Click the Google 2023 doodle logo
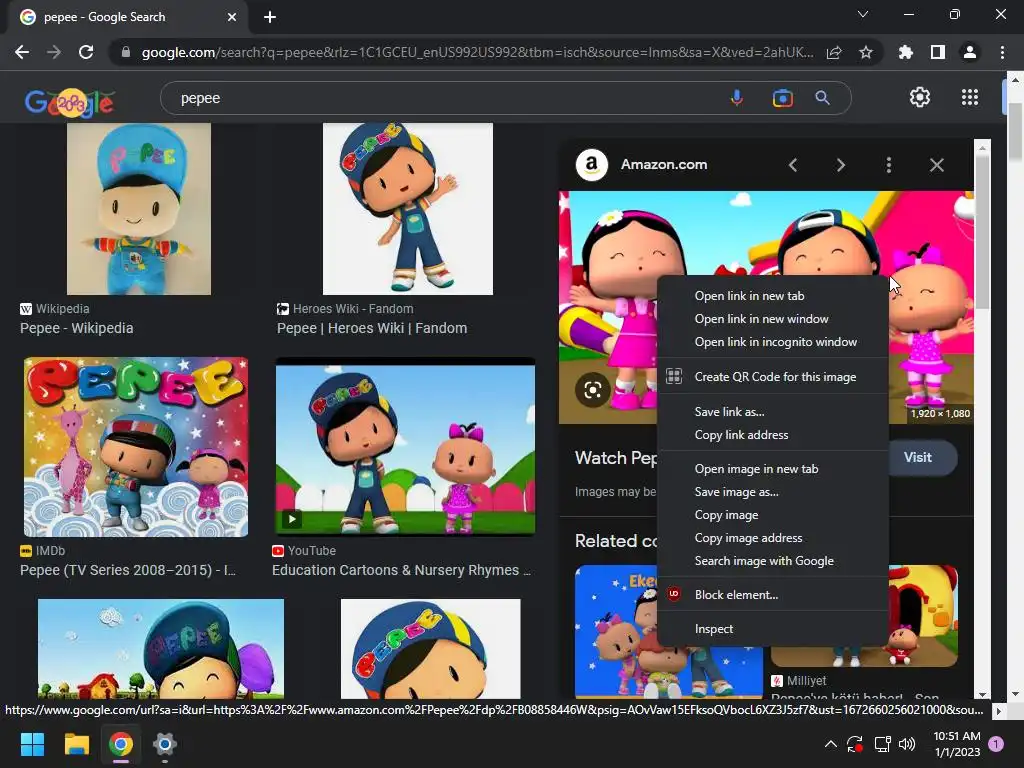Viewport: 1024px width, 768px height. click(x=69, y=102)
